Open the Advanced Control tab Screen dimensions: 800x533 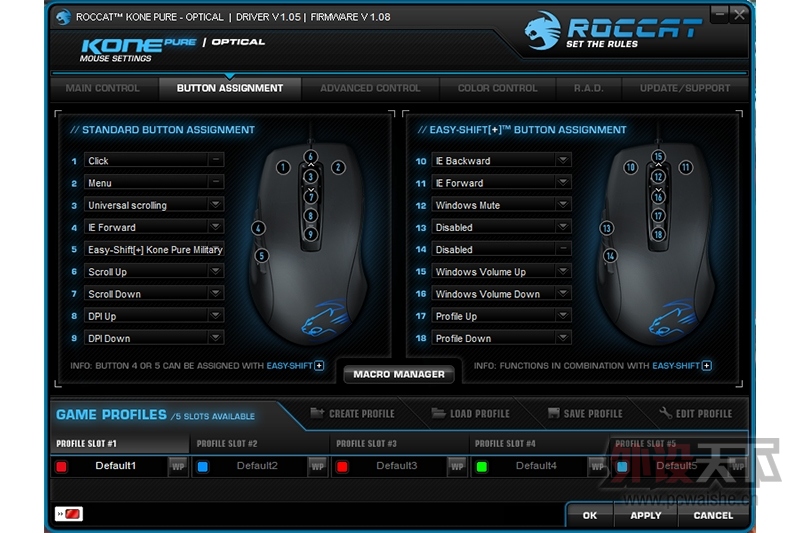coord(370,88)
